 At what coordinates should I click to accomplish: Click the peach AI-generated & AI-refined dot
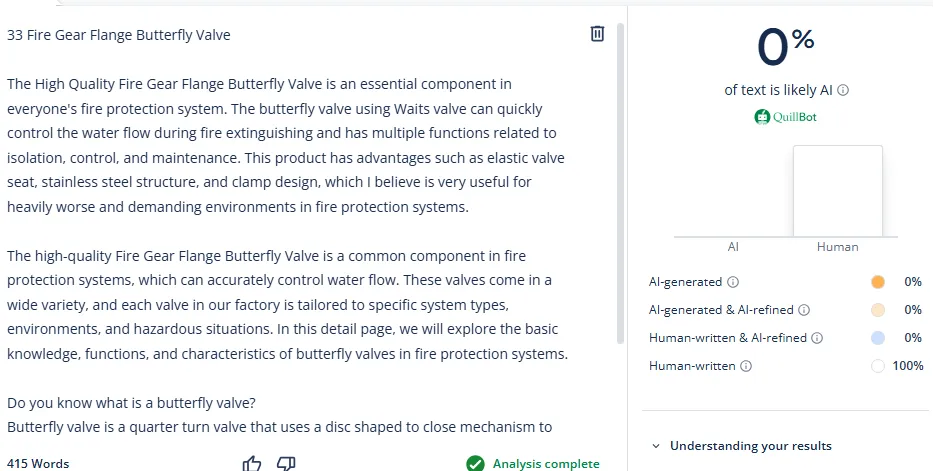pyautogui.click(x=878, y=310)
